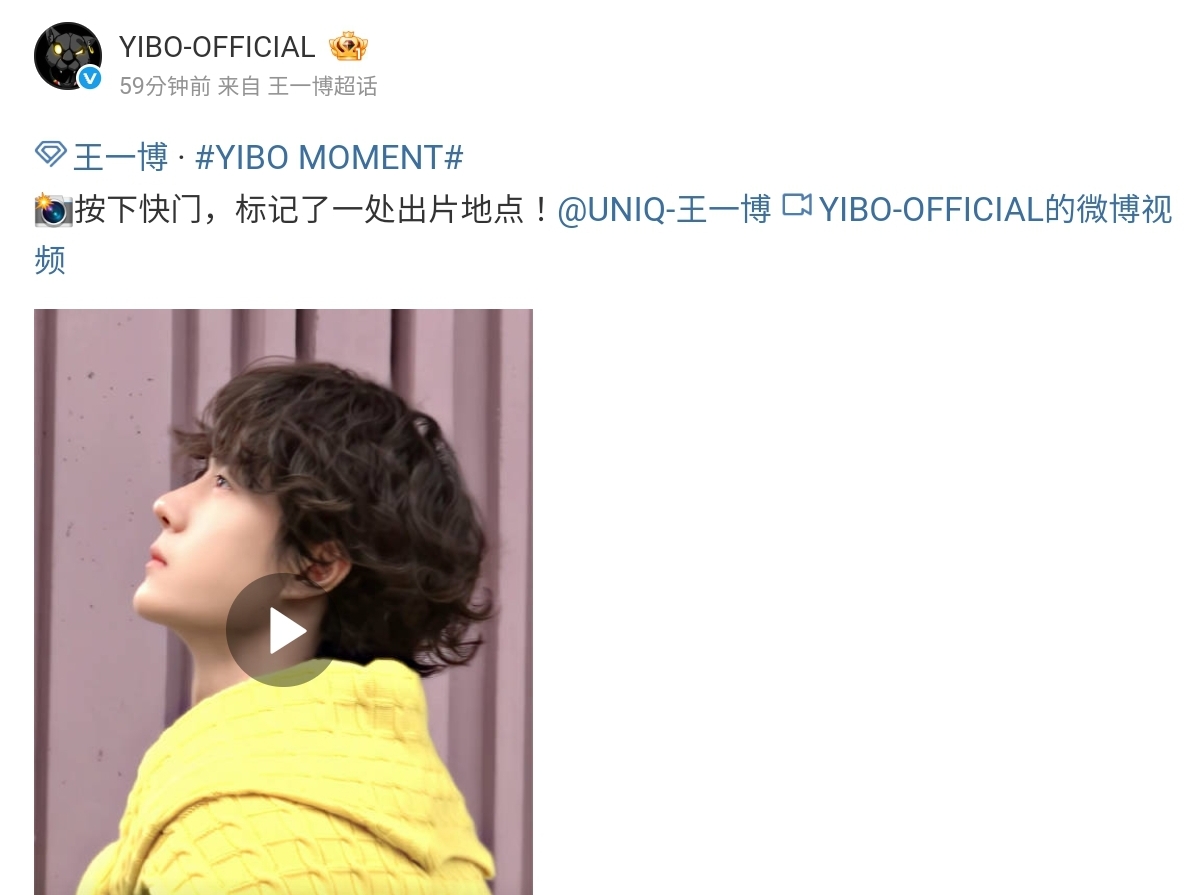This screenshot has width=1199, height=895.
Task: Open the video thumbnail of yellow sweater
Action: (283, 602)
